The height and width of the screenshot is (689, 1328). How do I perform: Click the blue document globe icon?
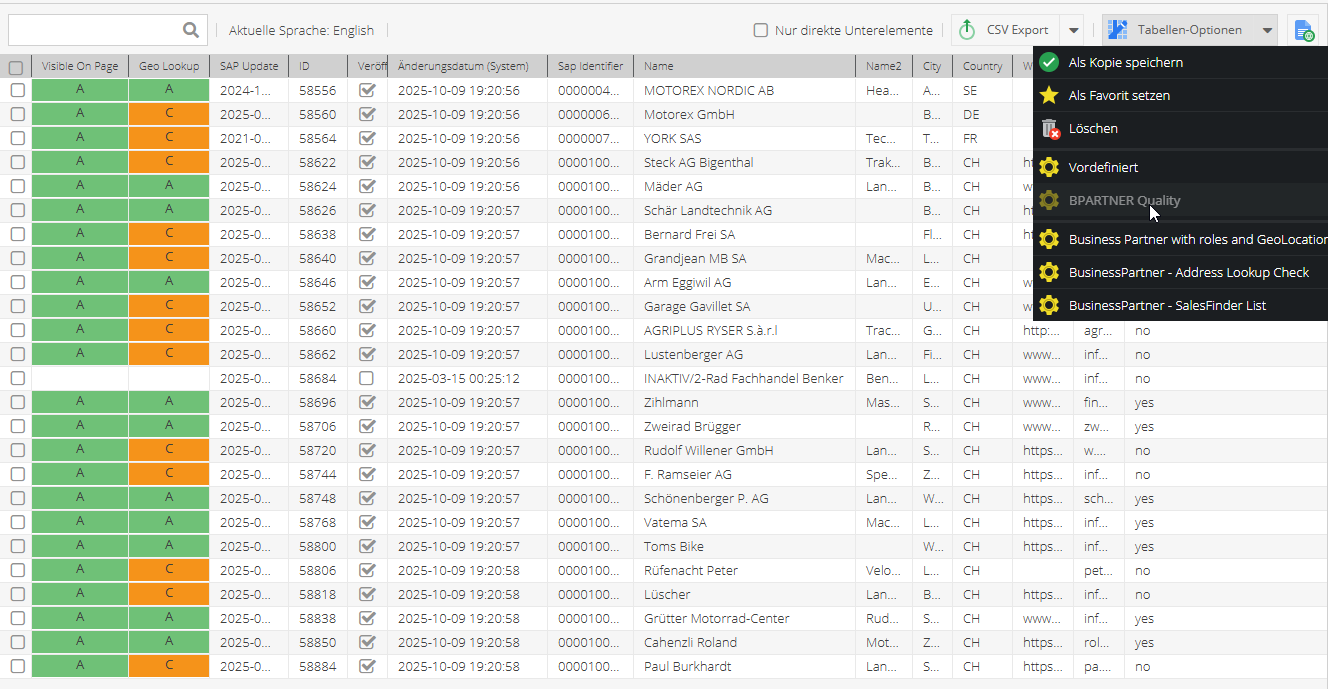[x=1304, y=31]
